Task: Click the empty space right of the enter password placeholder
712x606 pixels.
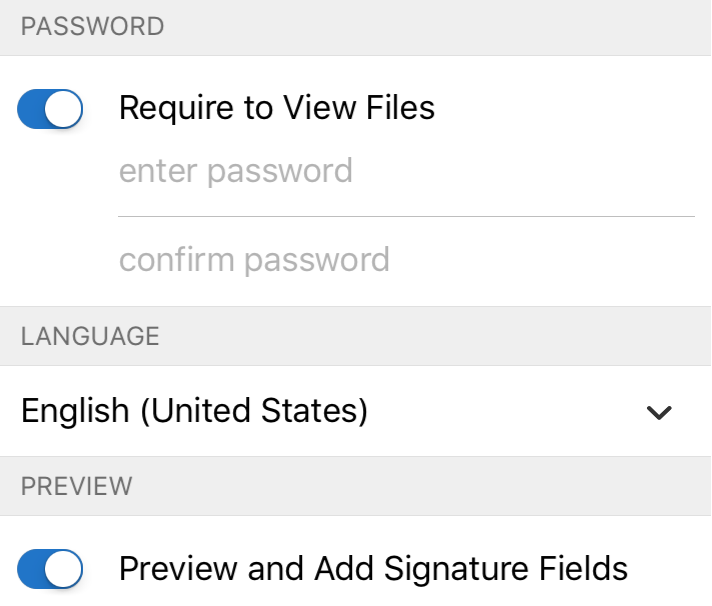Action: 520,171
